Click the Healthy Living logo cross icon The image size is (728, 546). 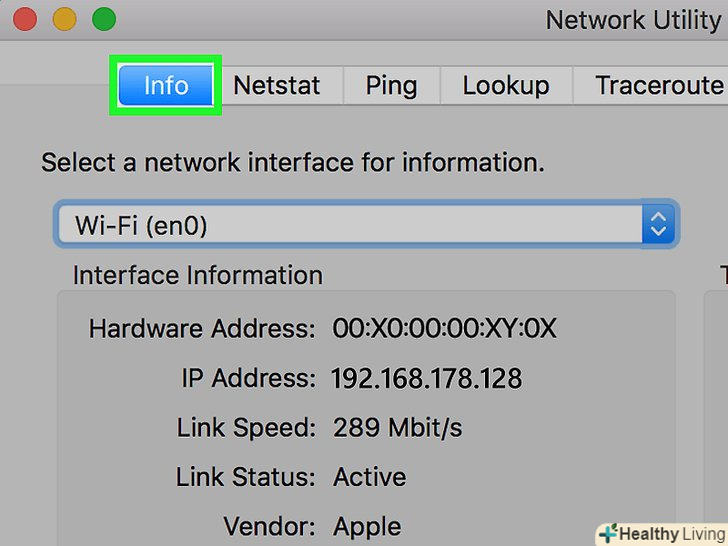[608, 533]
